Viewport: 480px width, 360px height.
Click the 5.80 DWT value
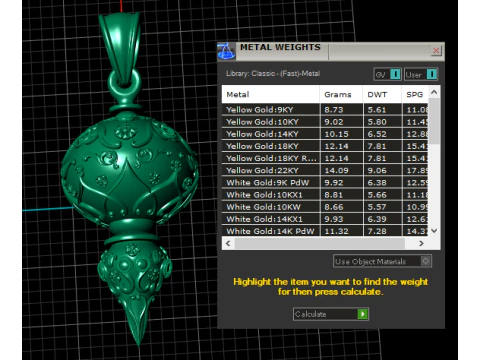pos(377,122)
